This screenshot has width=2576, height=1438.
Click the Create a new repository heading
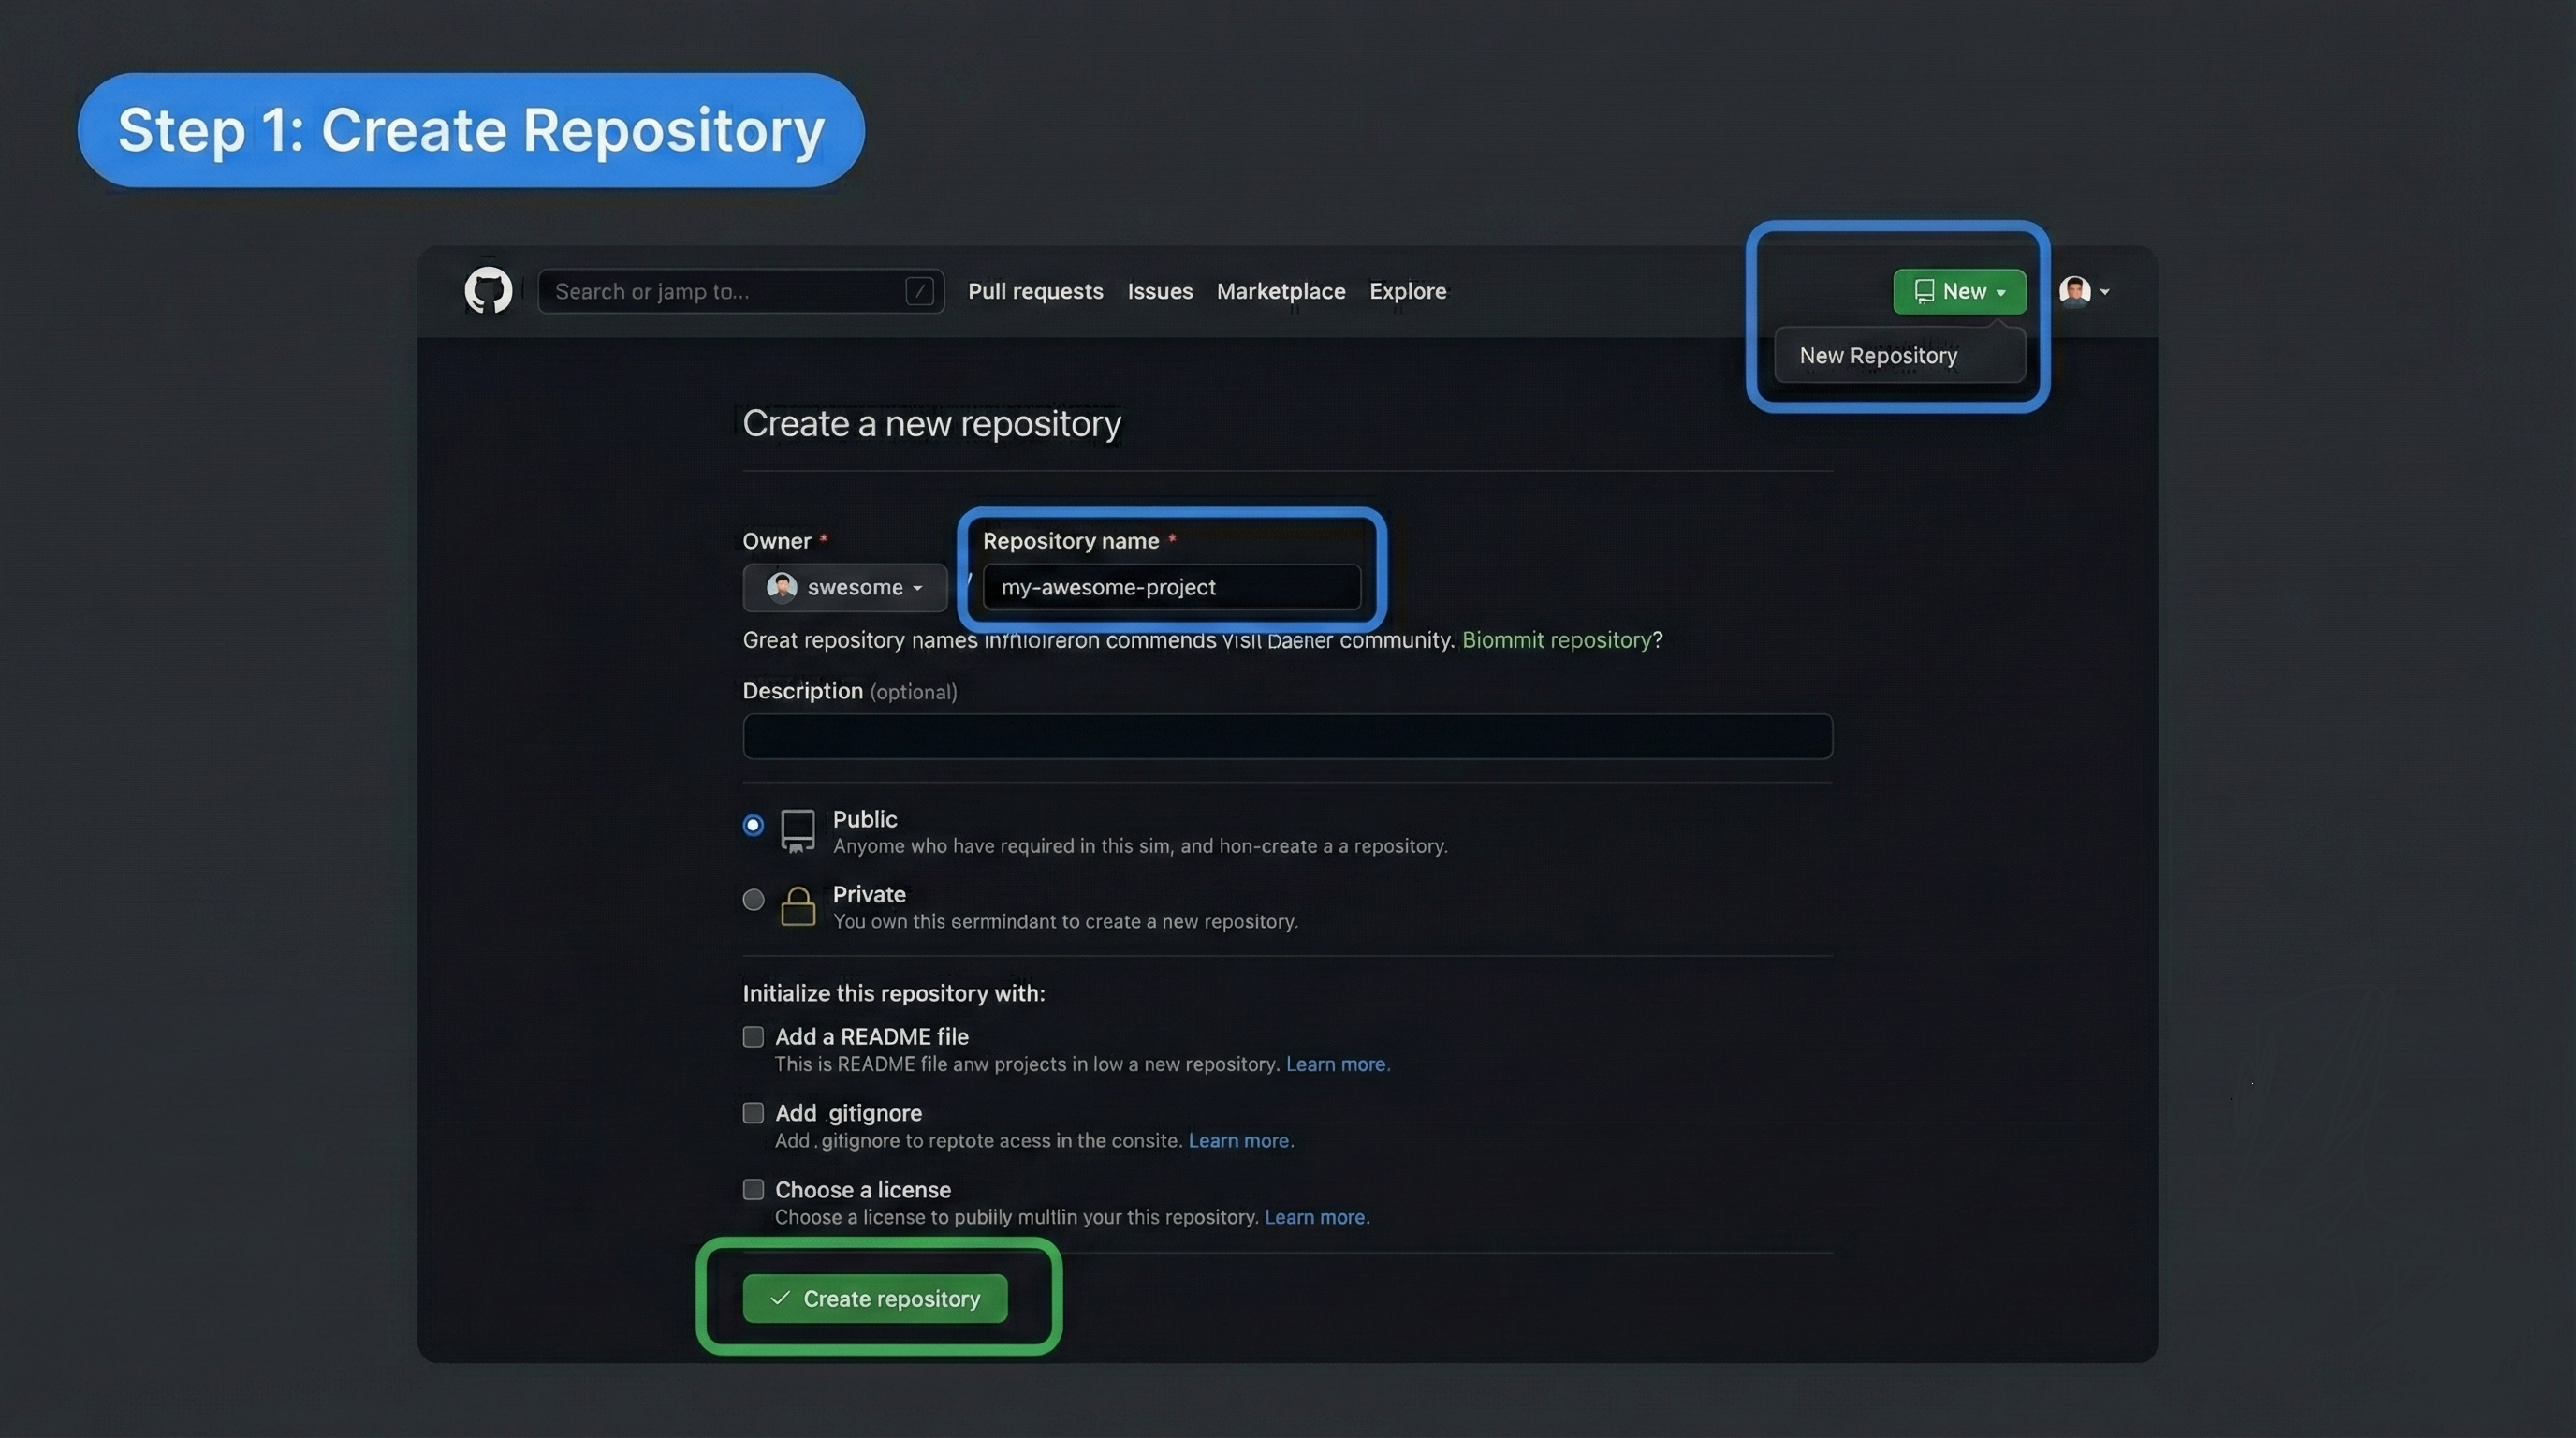(x=931, y=423)
